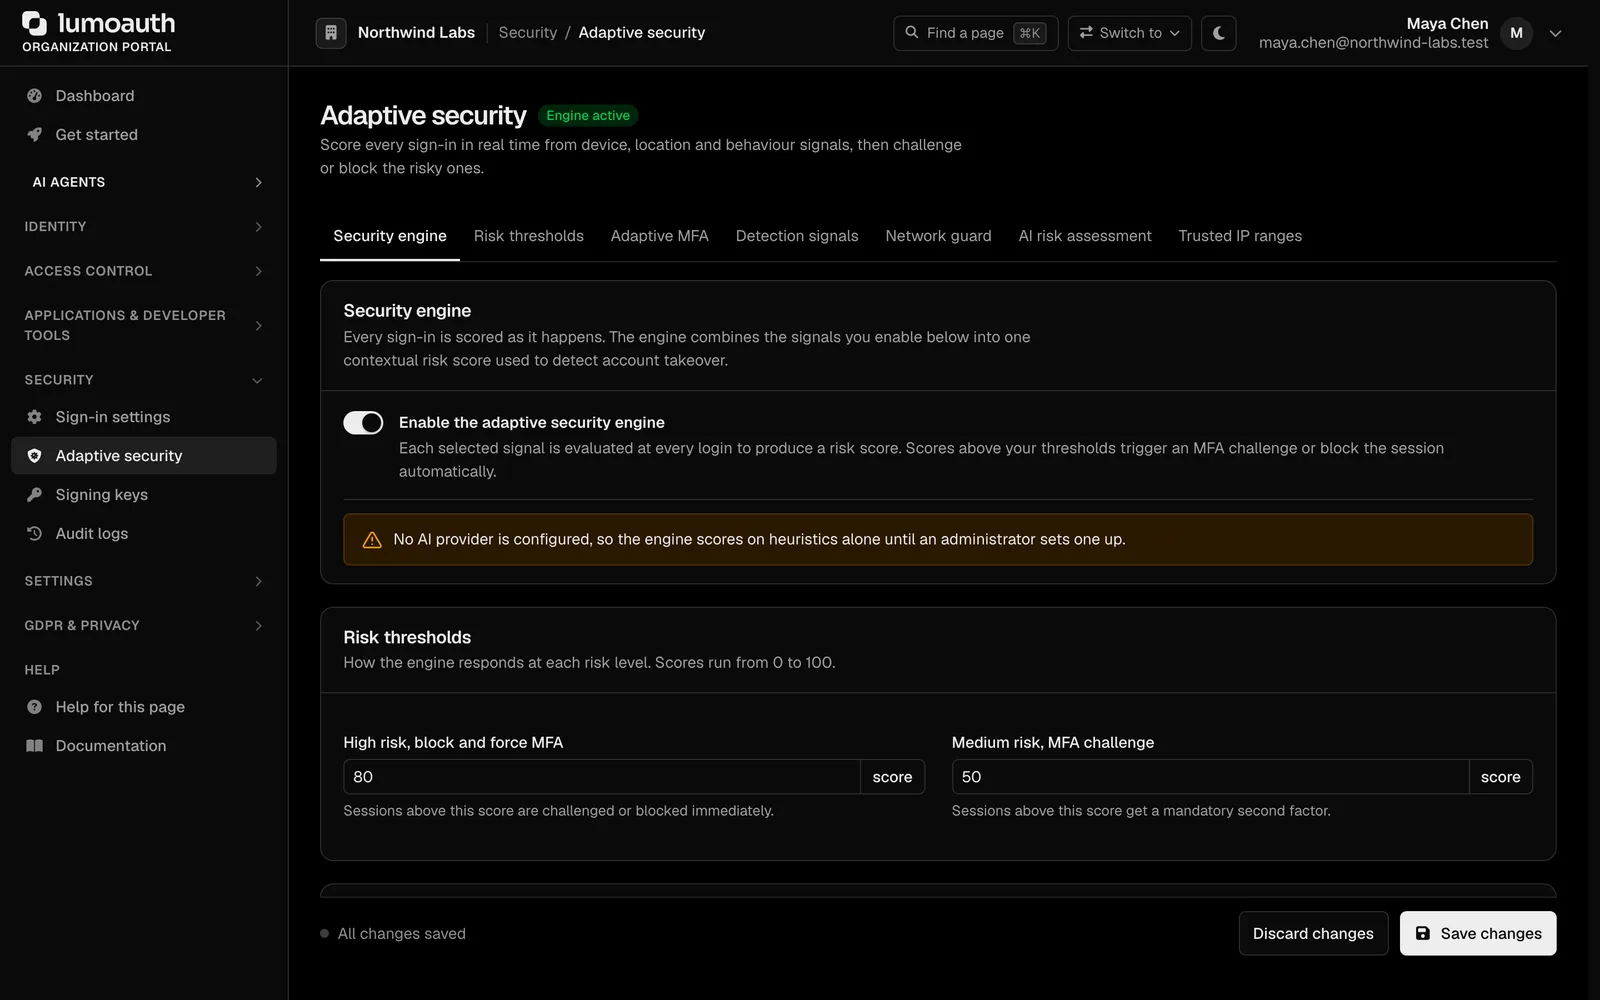Switch to the Adaptive MFA tab
Viewport: 1600px width, 1000px height.
coord(659,236)
